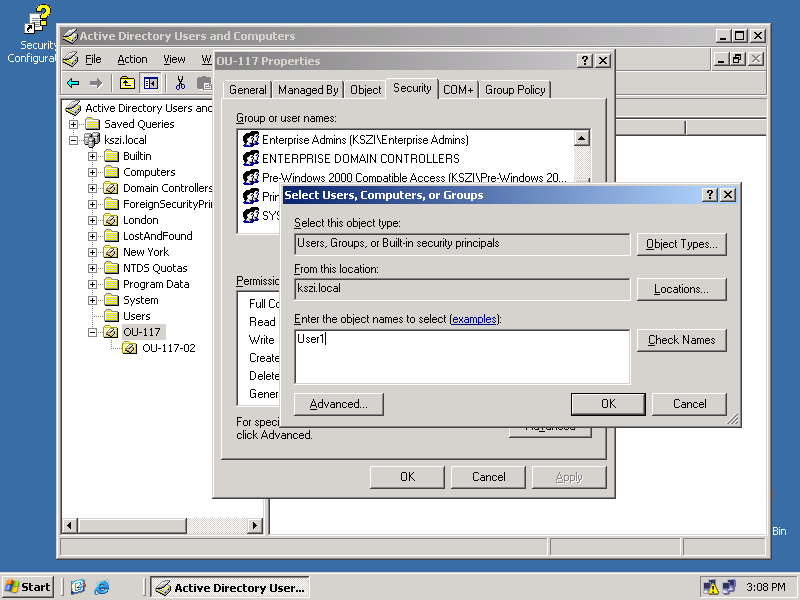This screenshot has width=800, height=600.
Task: Click the Saved Queries folder icon
Action: coord(92,124)
